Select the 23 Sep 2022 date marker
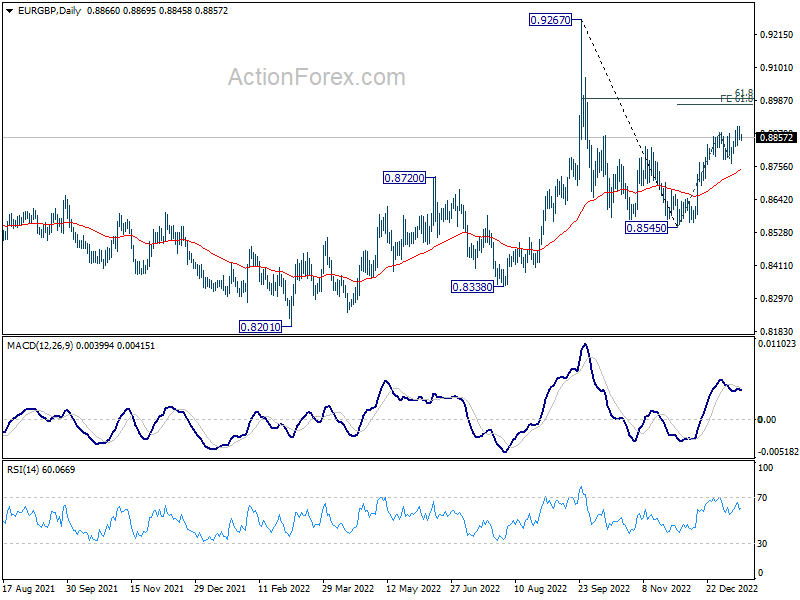Image resolution: width=800 pixels, height=600 pixels. pos(604,589)
